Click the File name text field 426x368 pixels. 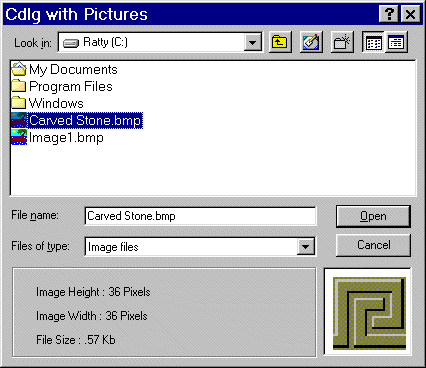200,216
